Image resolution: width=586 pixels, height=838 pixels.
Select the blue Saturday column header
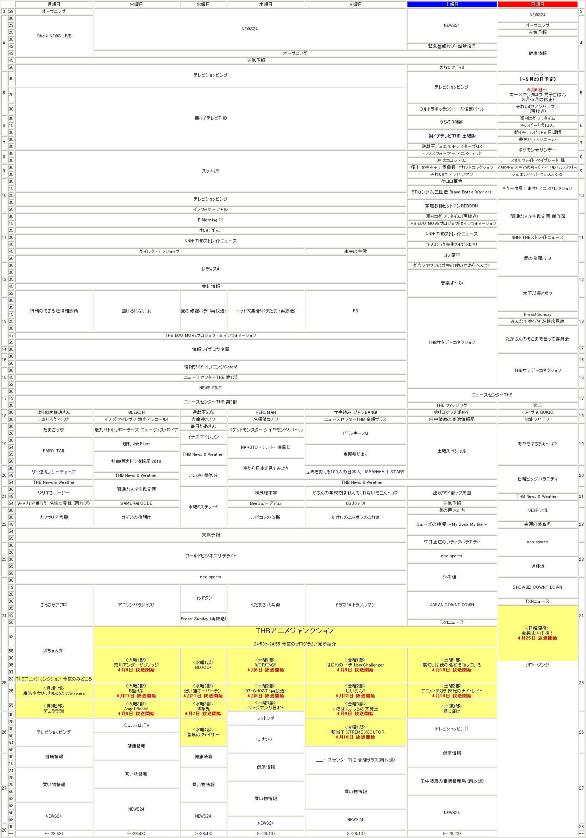(x=452, y=4)
